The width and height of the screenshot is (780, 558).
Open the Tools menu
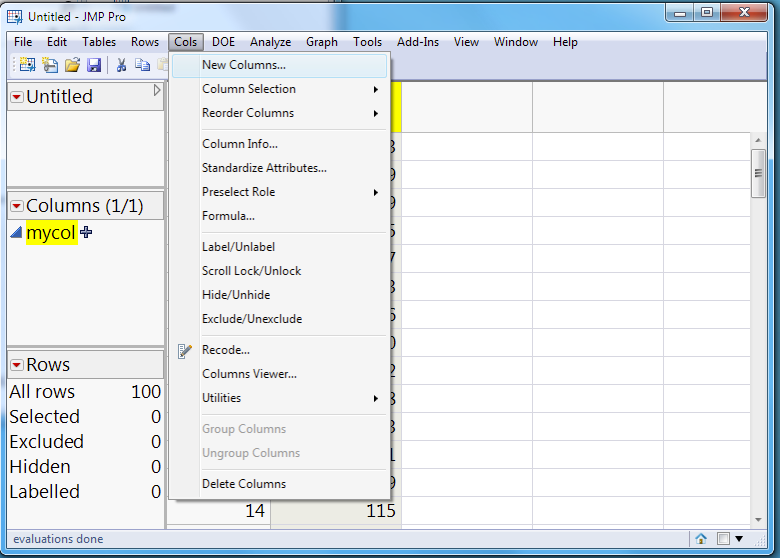point(368,42)
